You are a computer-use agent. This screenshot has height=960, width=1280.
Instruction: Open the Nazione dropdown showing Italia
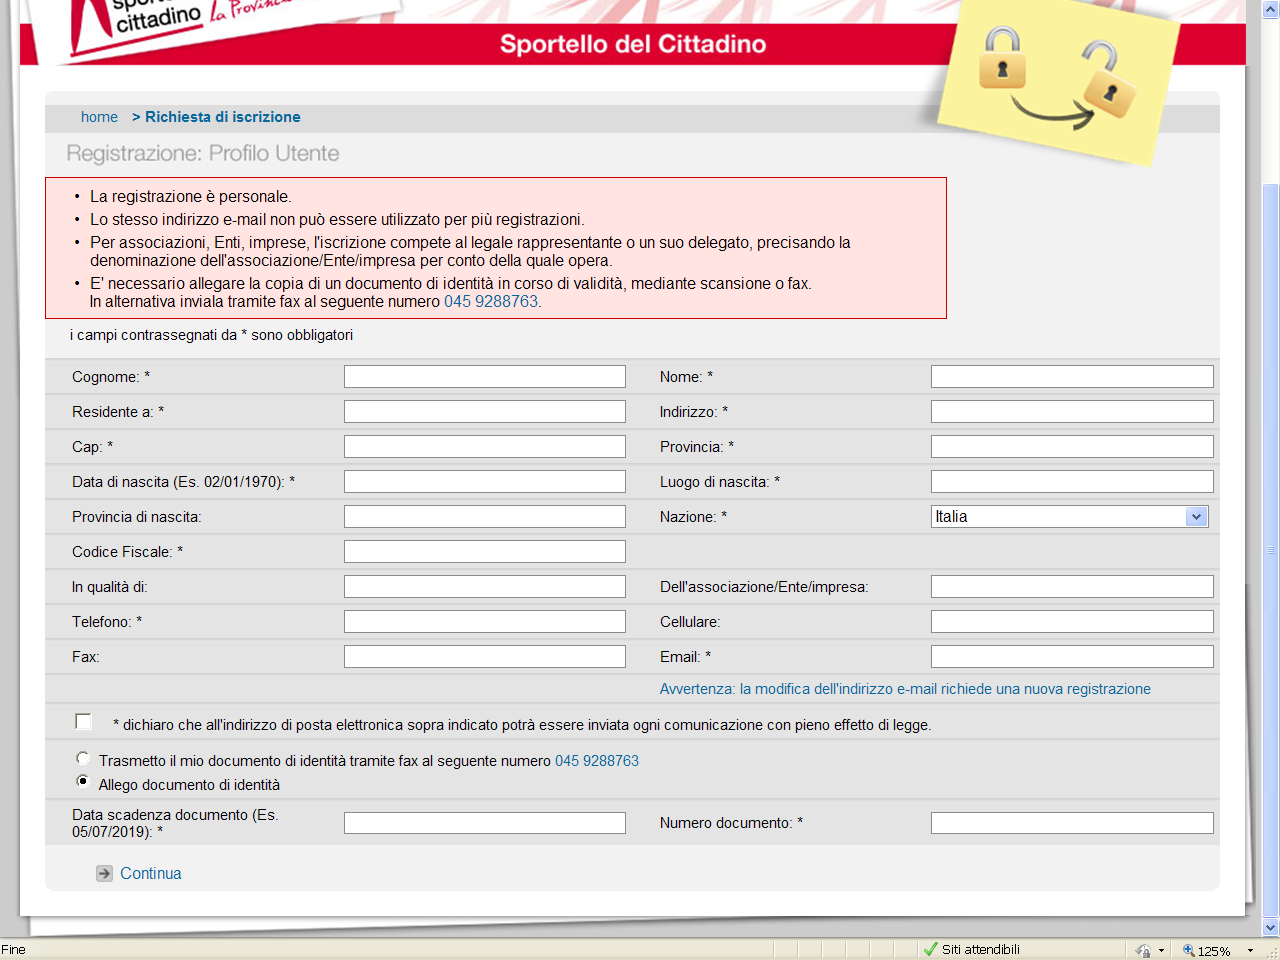[1070, 517]
